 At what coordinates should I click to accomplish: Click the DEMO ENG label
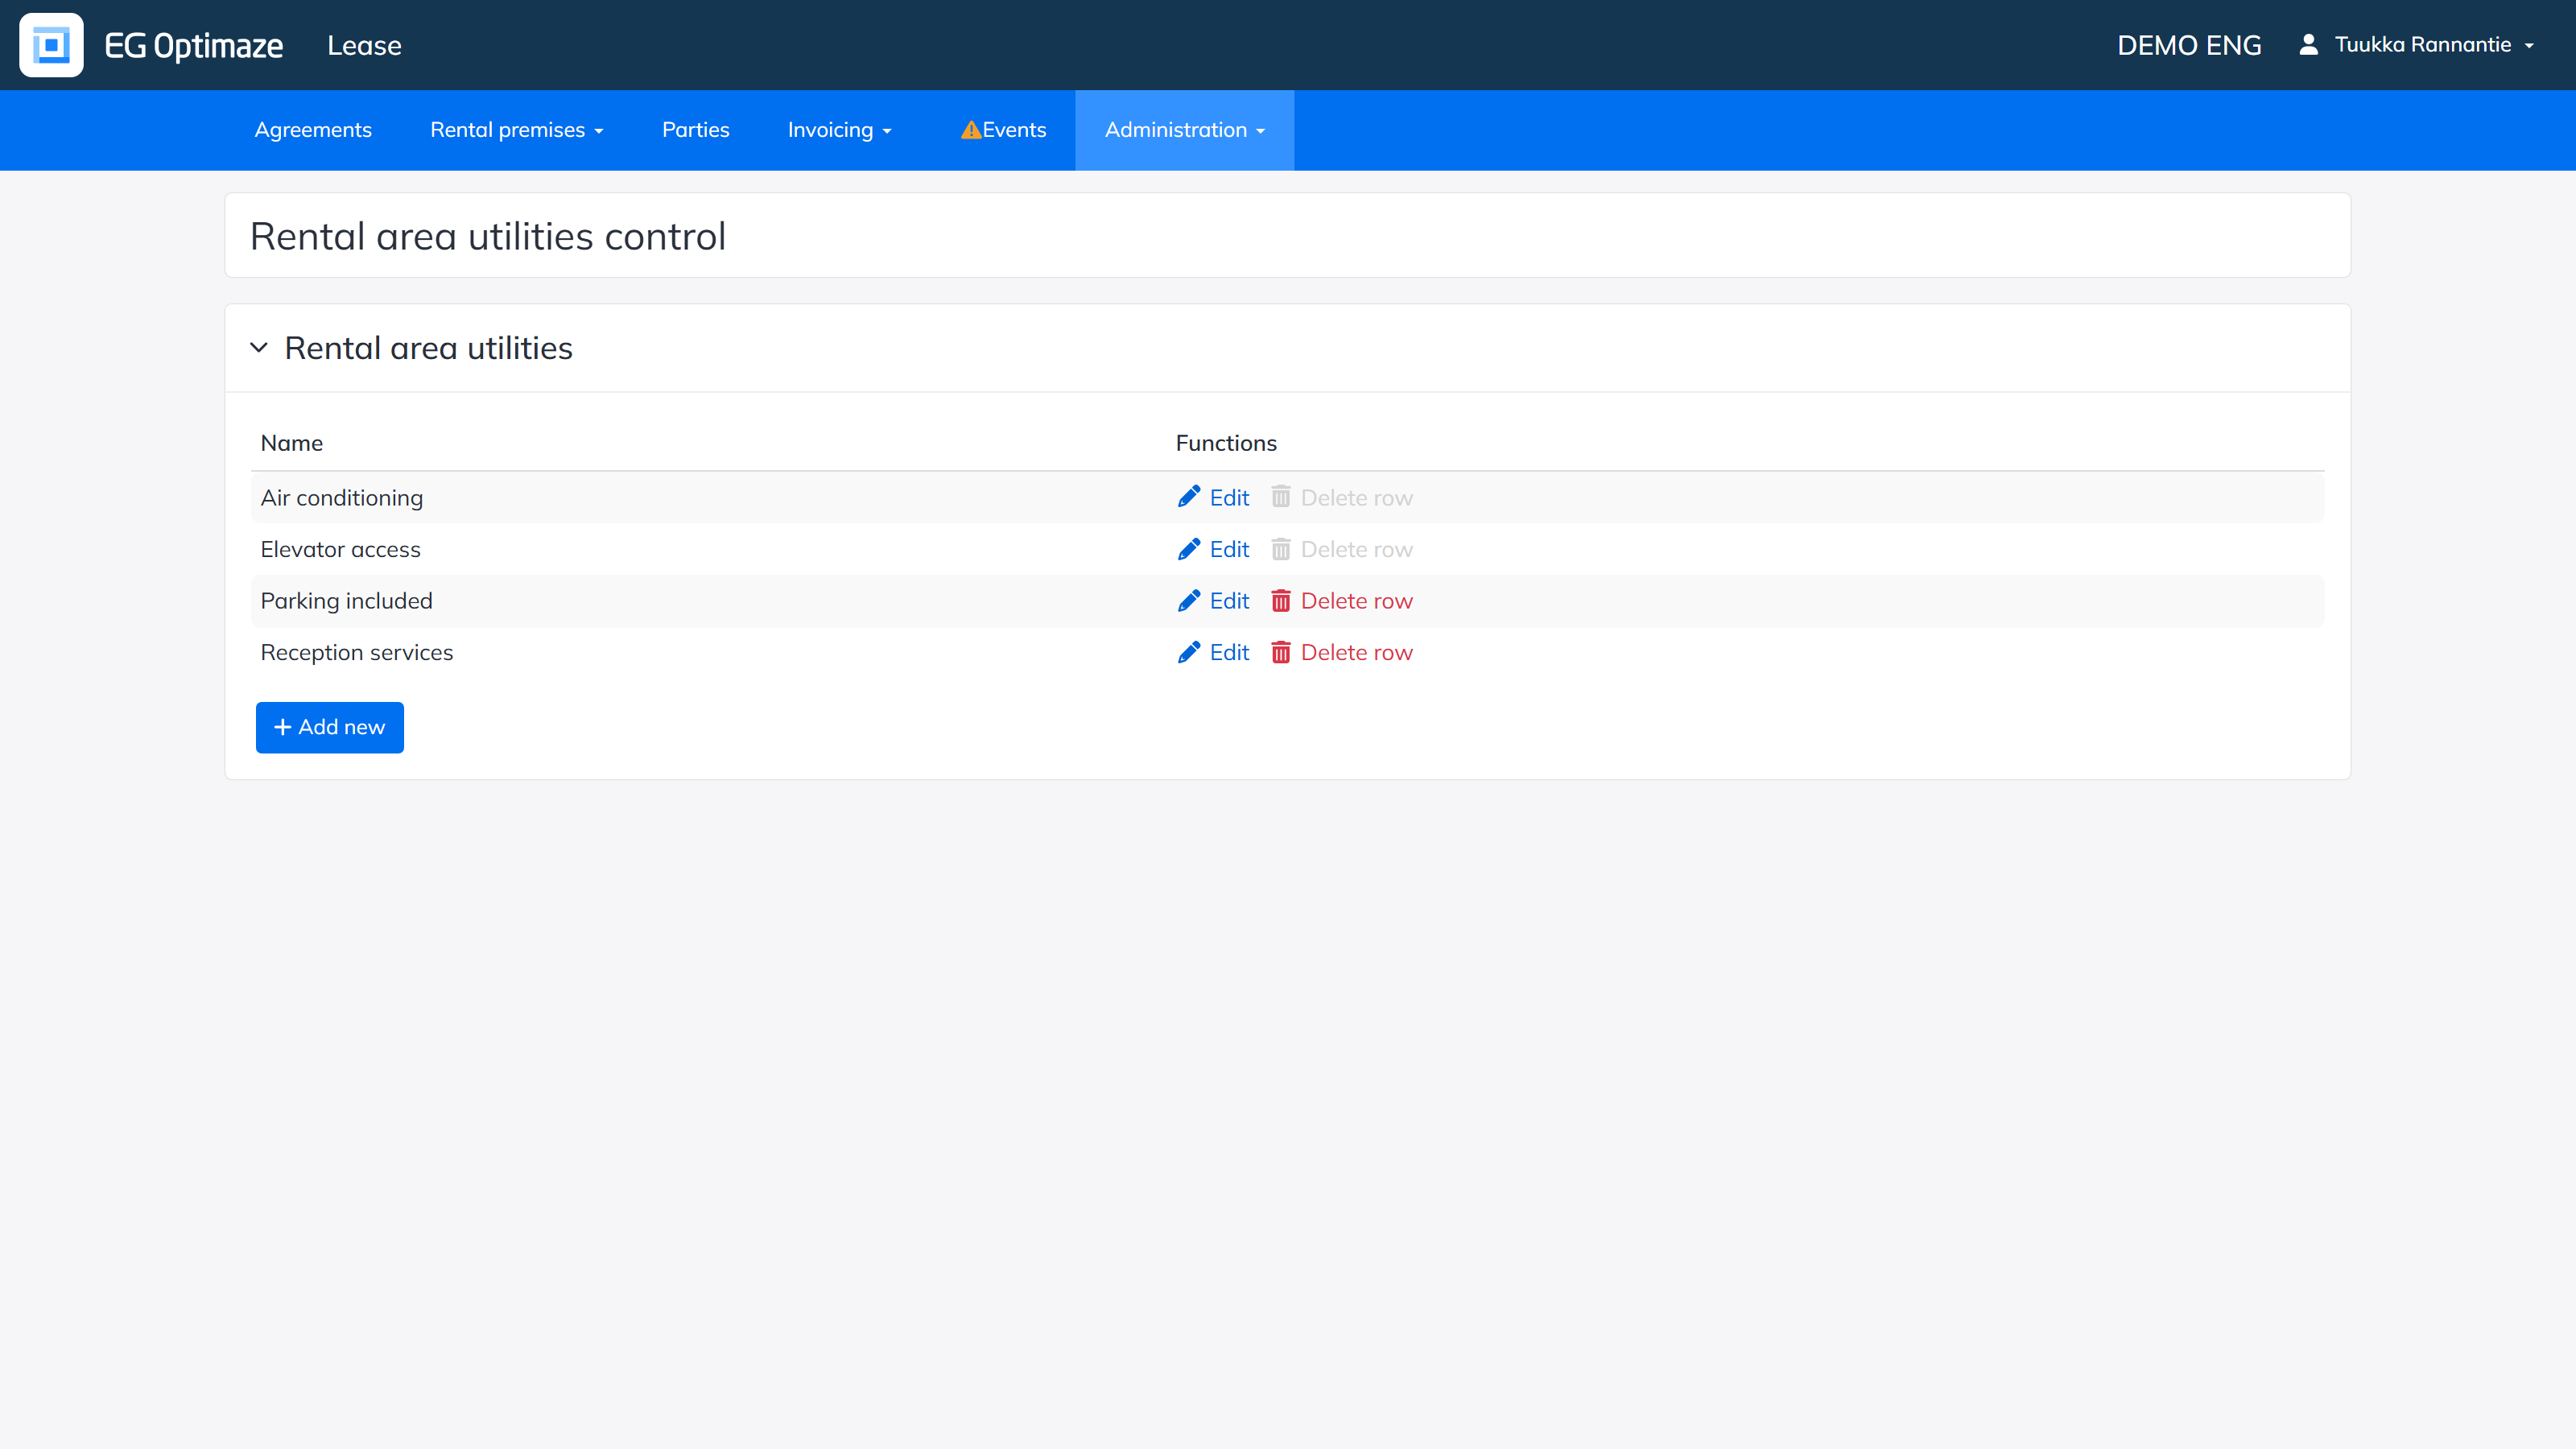click(2189, 45)
